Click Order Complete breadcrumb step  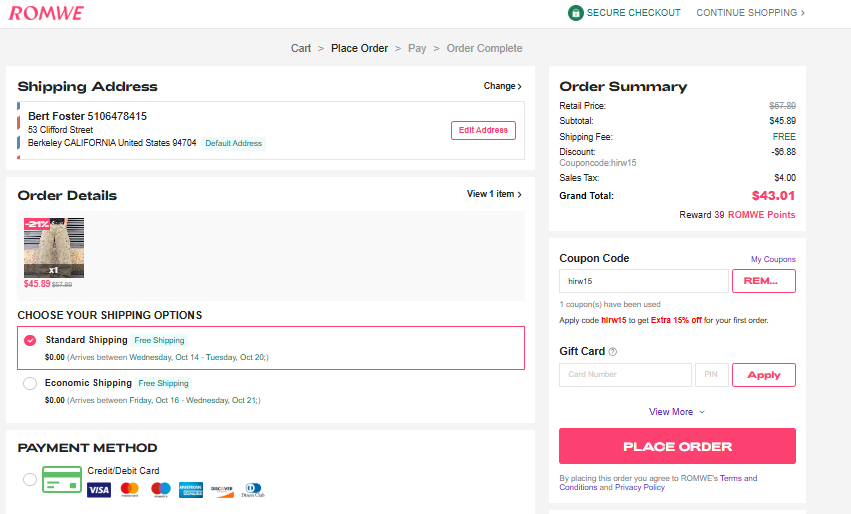pyautogui.click(x=484, y=48)
